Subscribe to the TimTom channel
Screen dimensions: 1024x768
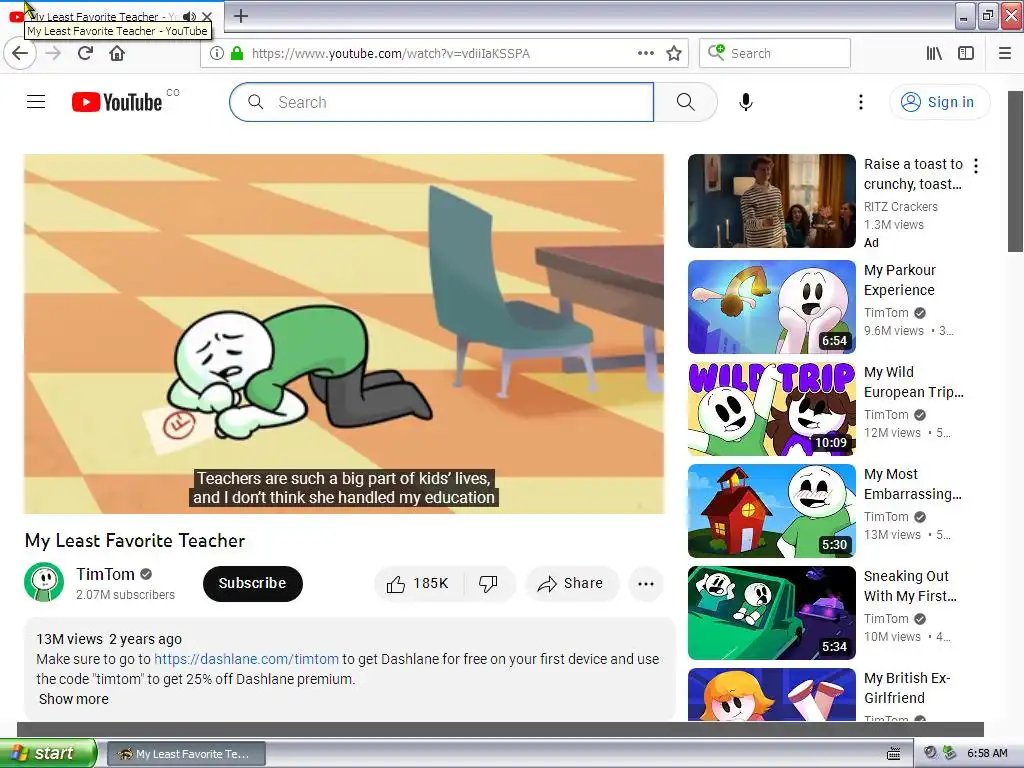click(253, 583)
